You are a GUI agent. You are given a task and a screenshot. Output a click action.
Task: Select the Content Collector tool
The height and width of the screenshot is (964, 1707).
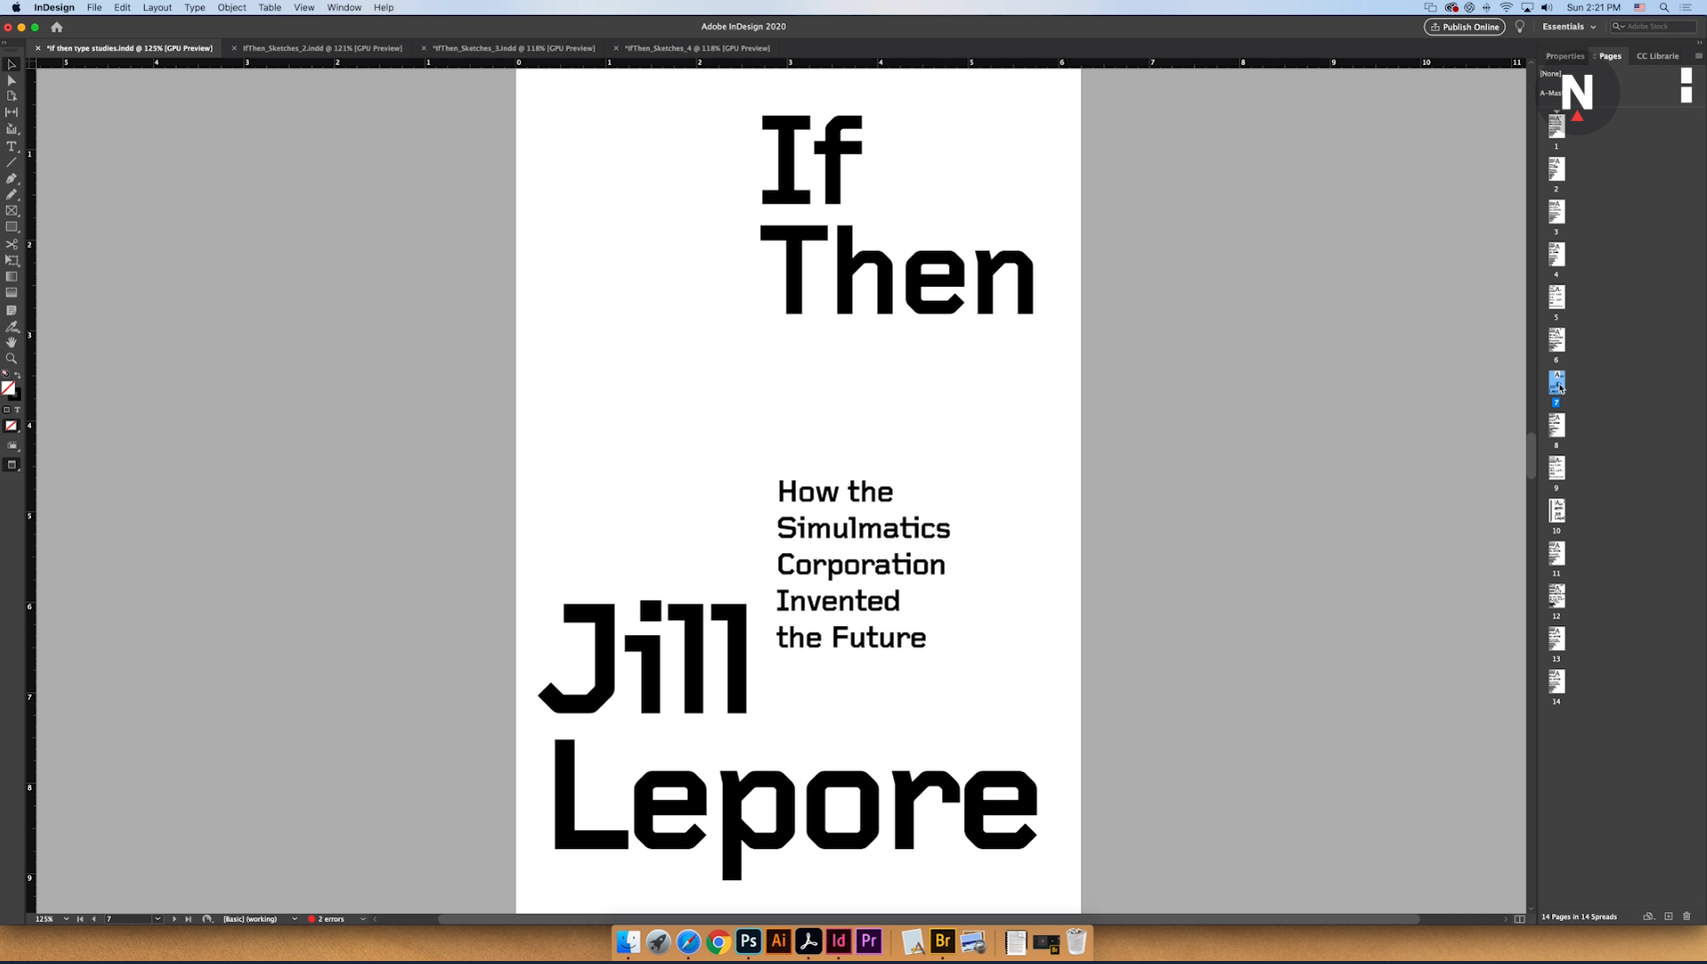(12, 129)
